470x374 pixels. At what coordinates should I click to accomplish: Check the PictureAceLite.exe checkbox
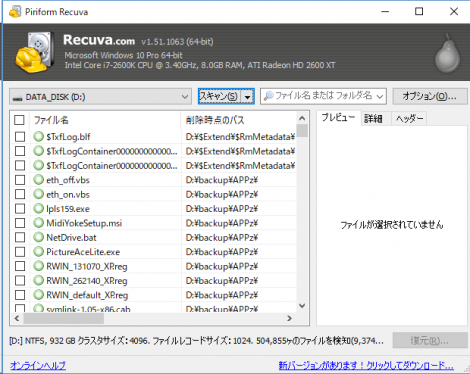coord(20,252)
